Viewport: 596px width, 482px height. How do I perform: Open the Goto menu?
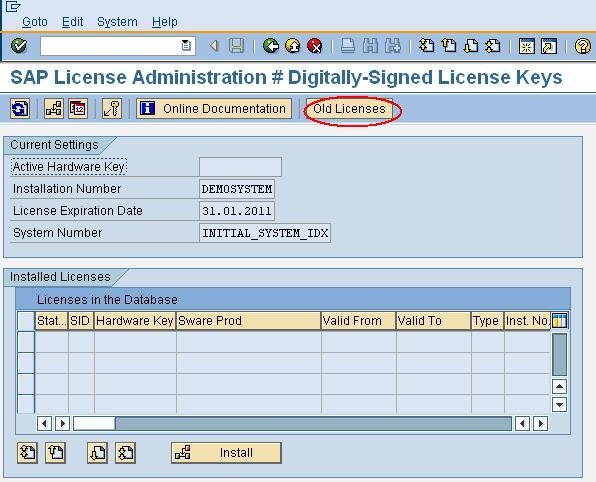(x=35, y=22)
